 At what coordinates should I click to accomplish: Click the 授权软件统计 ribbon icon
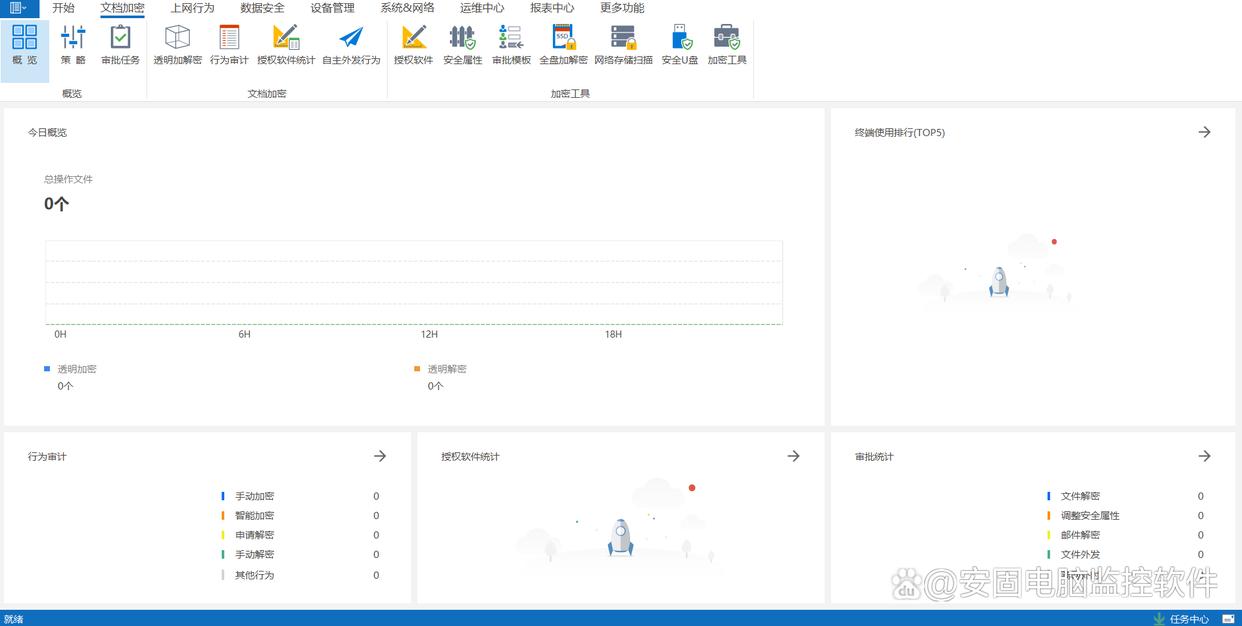click(286, 38)
